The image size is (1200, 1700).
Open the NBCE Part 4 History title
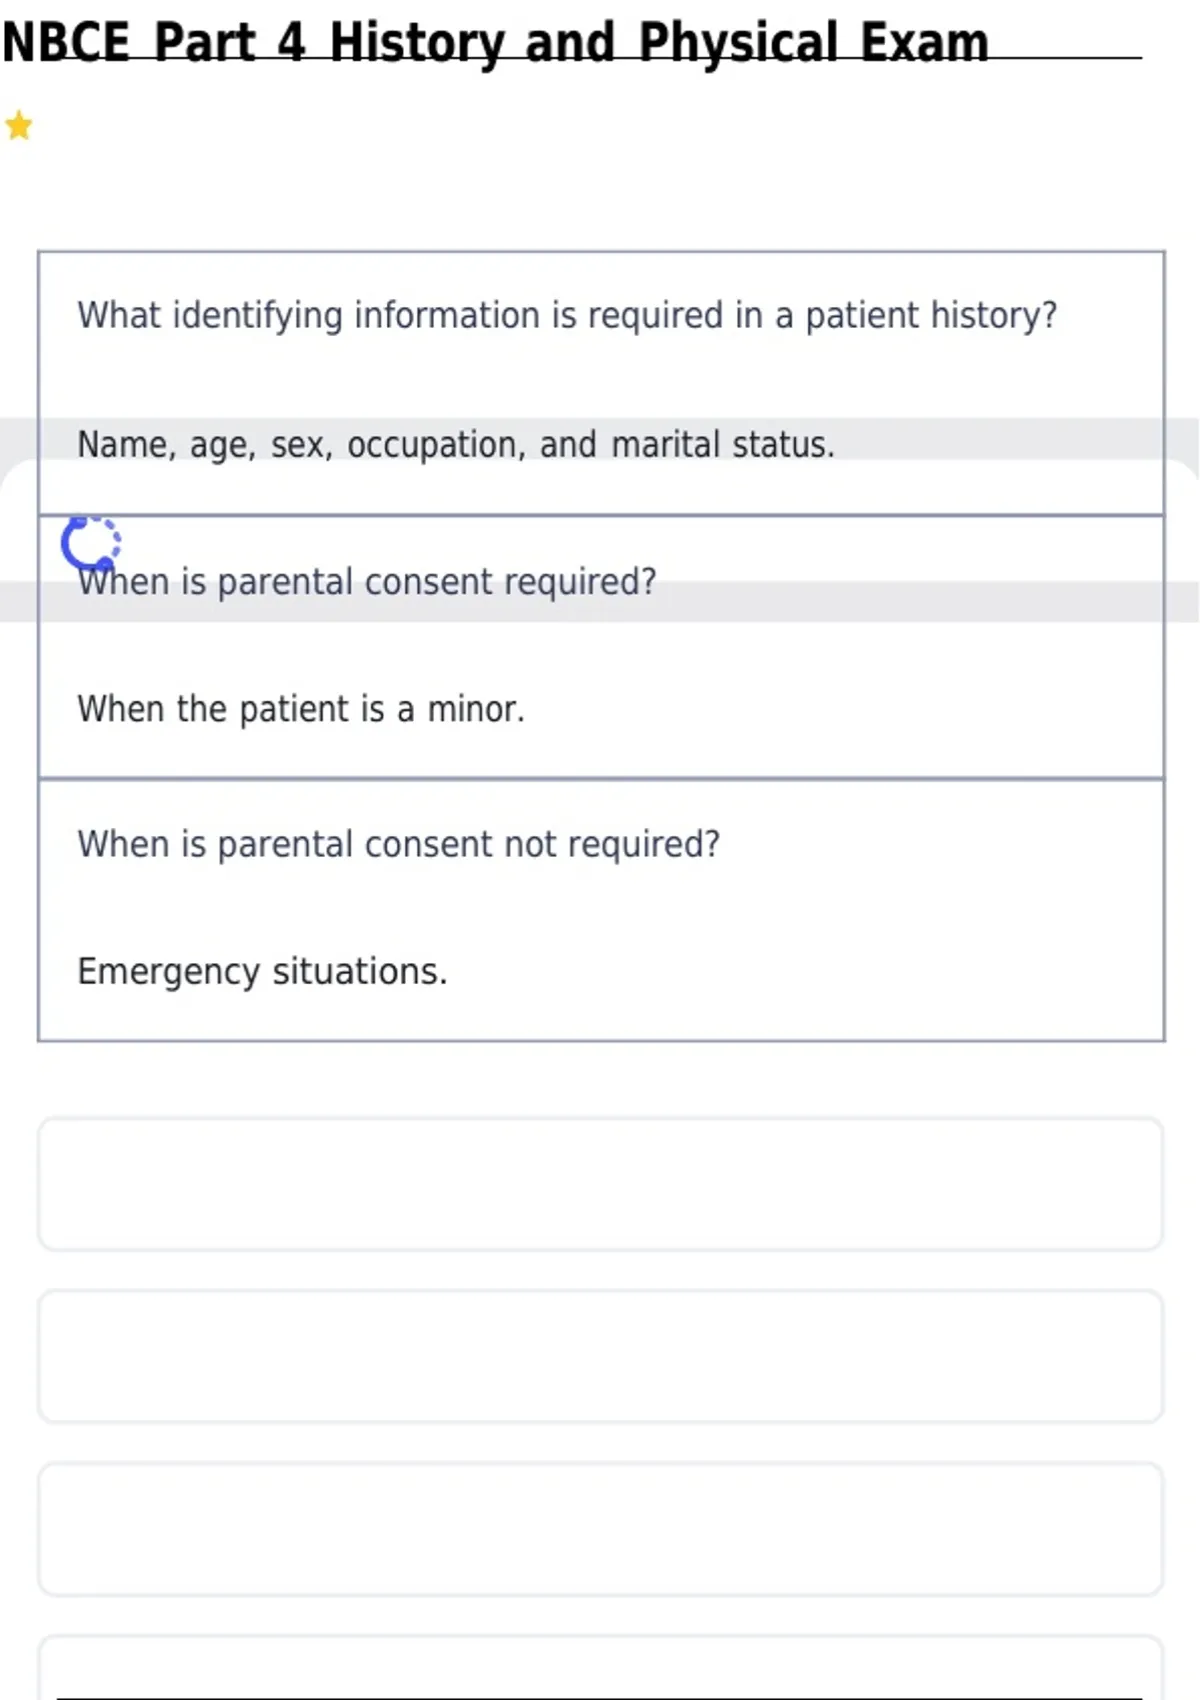pyautogui.click(x=495, y=42)
